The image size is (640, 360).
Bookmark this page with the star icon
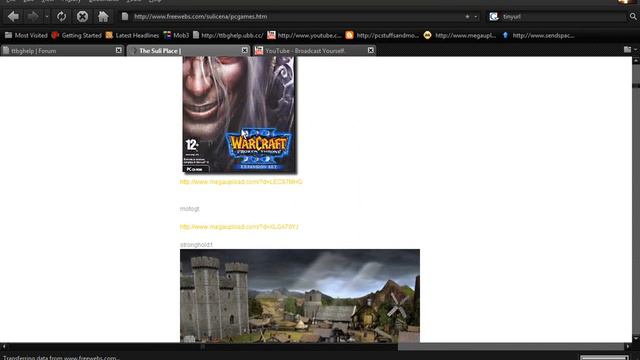tap(467, 17)
